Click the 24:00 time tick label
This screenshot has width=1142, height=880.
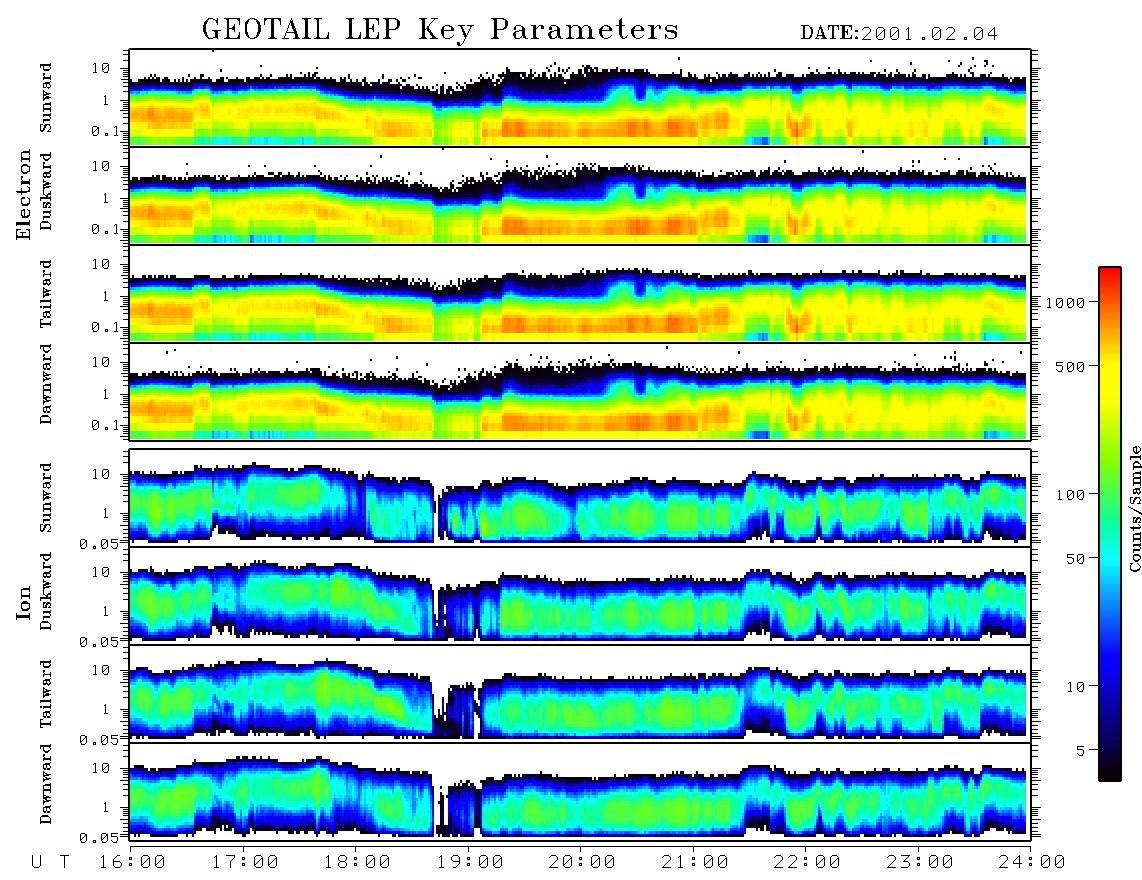point(1032,862)
